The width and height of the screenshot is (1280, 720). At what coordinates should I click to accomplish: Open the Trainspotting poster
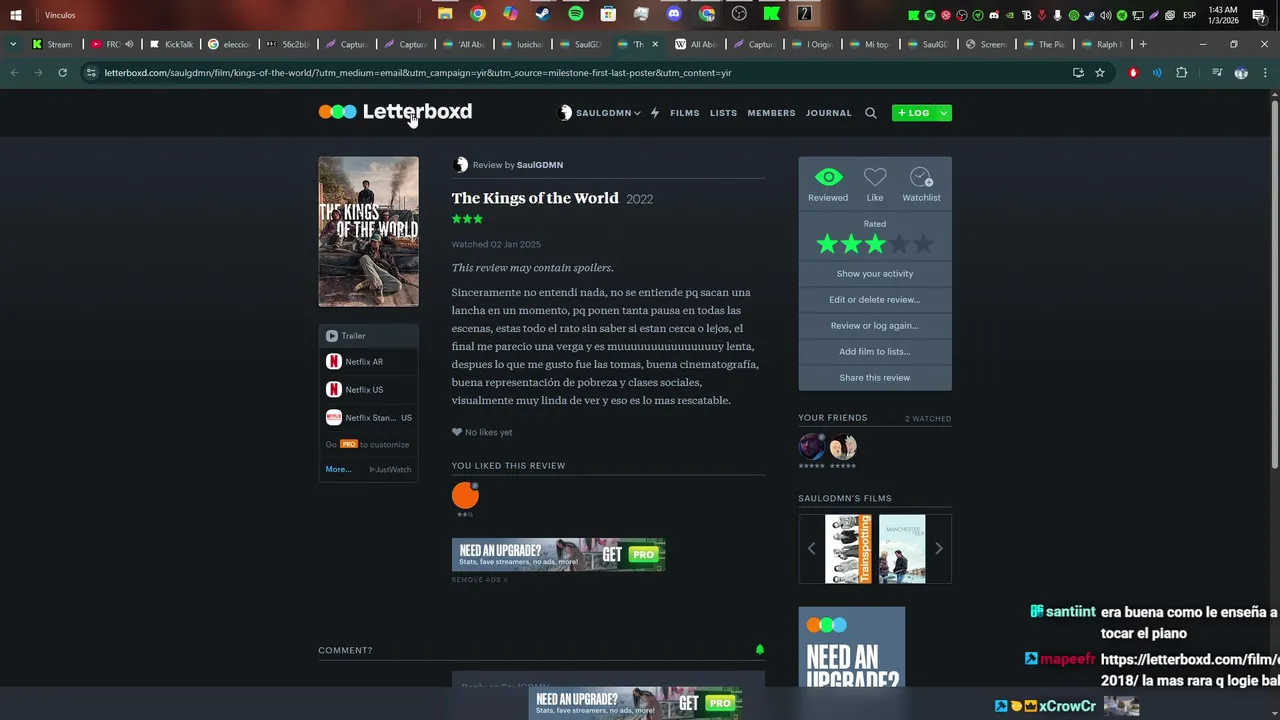pyautogui.click(x=848, y=549)
